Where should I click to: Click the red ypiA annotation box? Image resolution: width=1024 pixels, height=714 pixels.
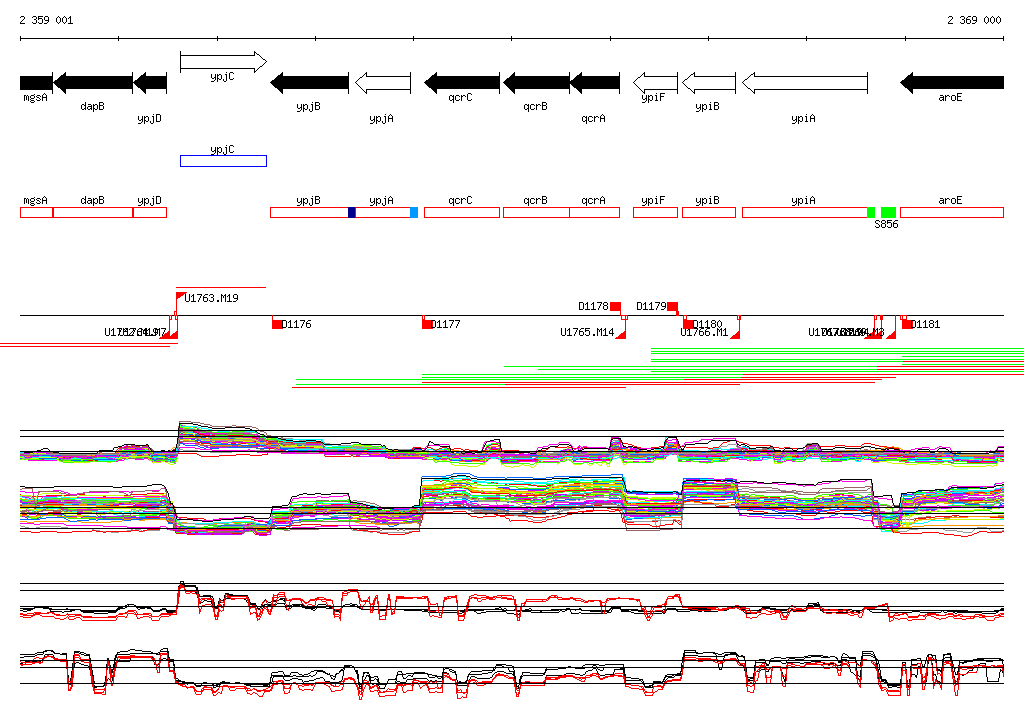pos(805,212)
